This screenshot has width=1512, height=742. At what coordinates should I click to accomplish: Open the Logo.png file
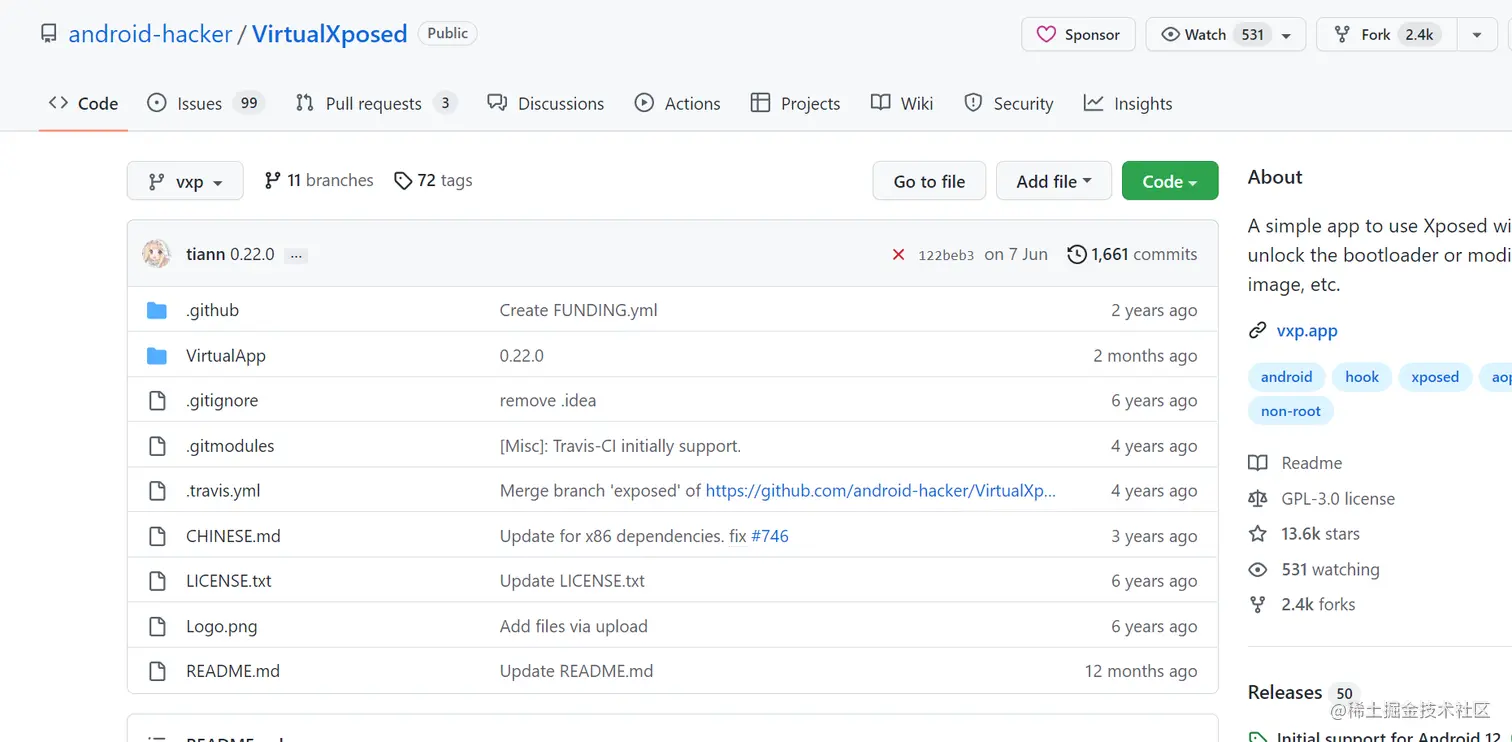(x=222, y=626)
